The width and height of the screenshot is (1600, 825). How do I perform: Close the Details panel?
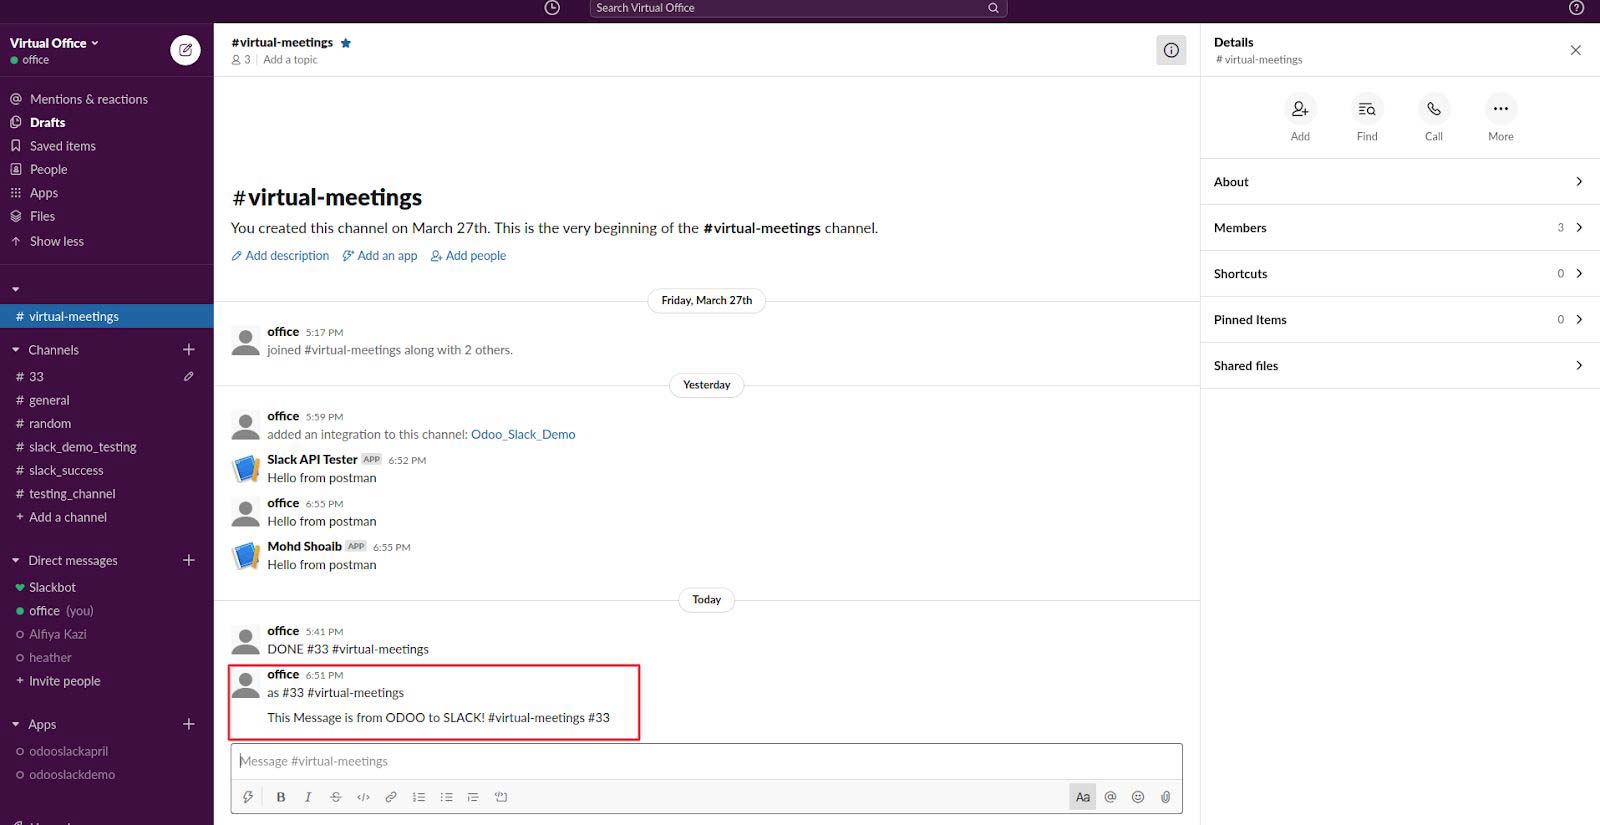(1576, 50)
